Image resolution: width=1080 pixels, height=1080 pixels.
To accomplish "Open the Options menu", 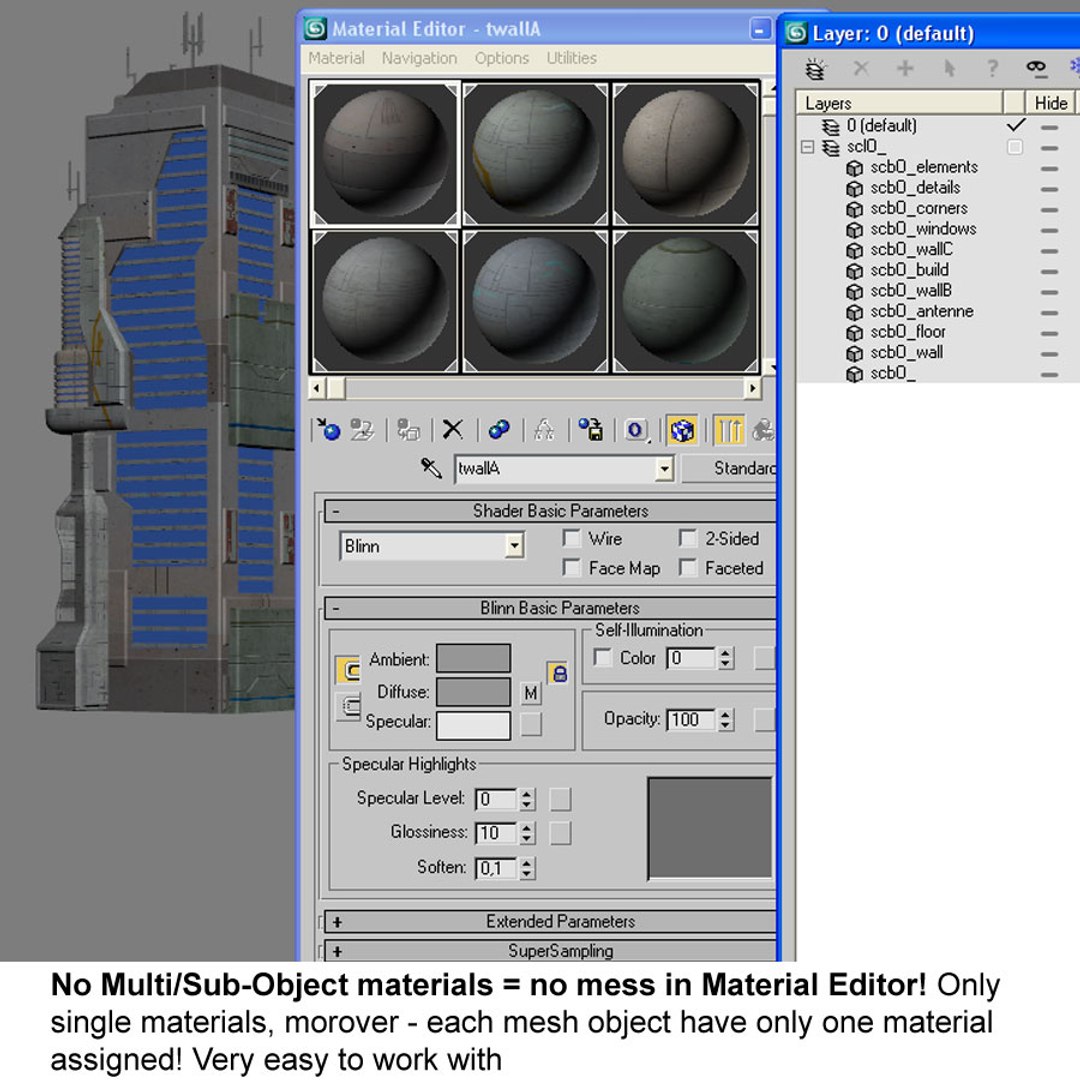I will 501,58.
